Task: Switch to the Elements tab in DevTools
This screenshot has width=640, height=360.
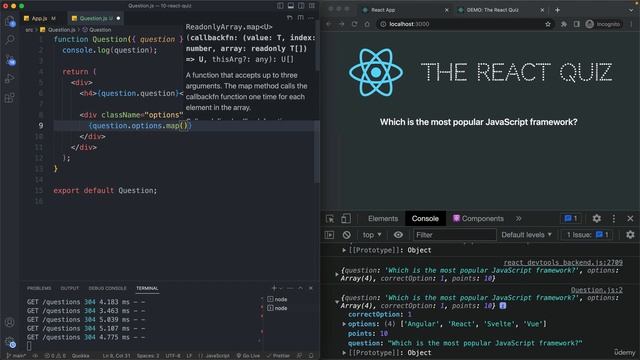Action: (382, 218)
